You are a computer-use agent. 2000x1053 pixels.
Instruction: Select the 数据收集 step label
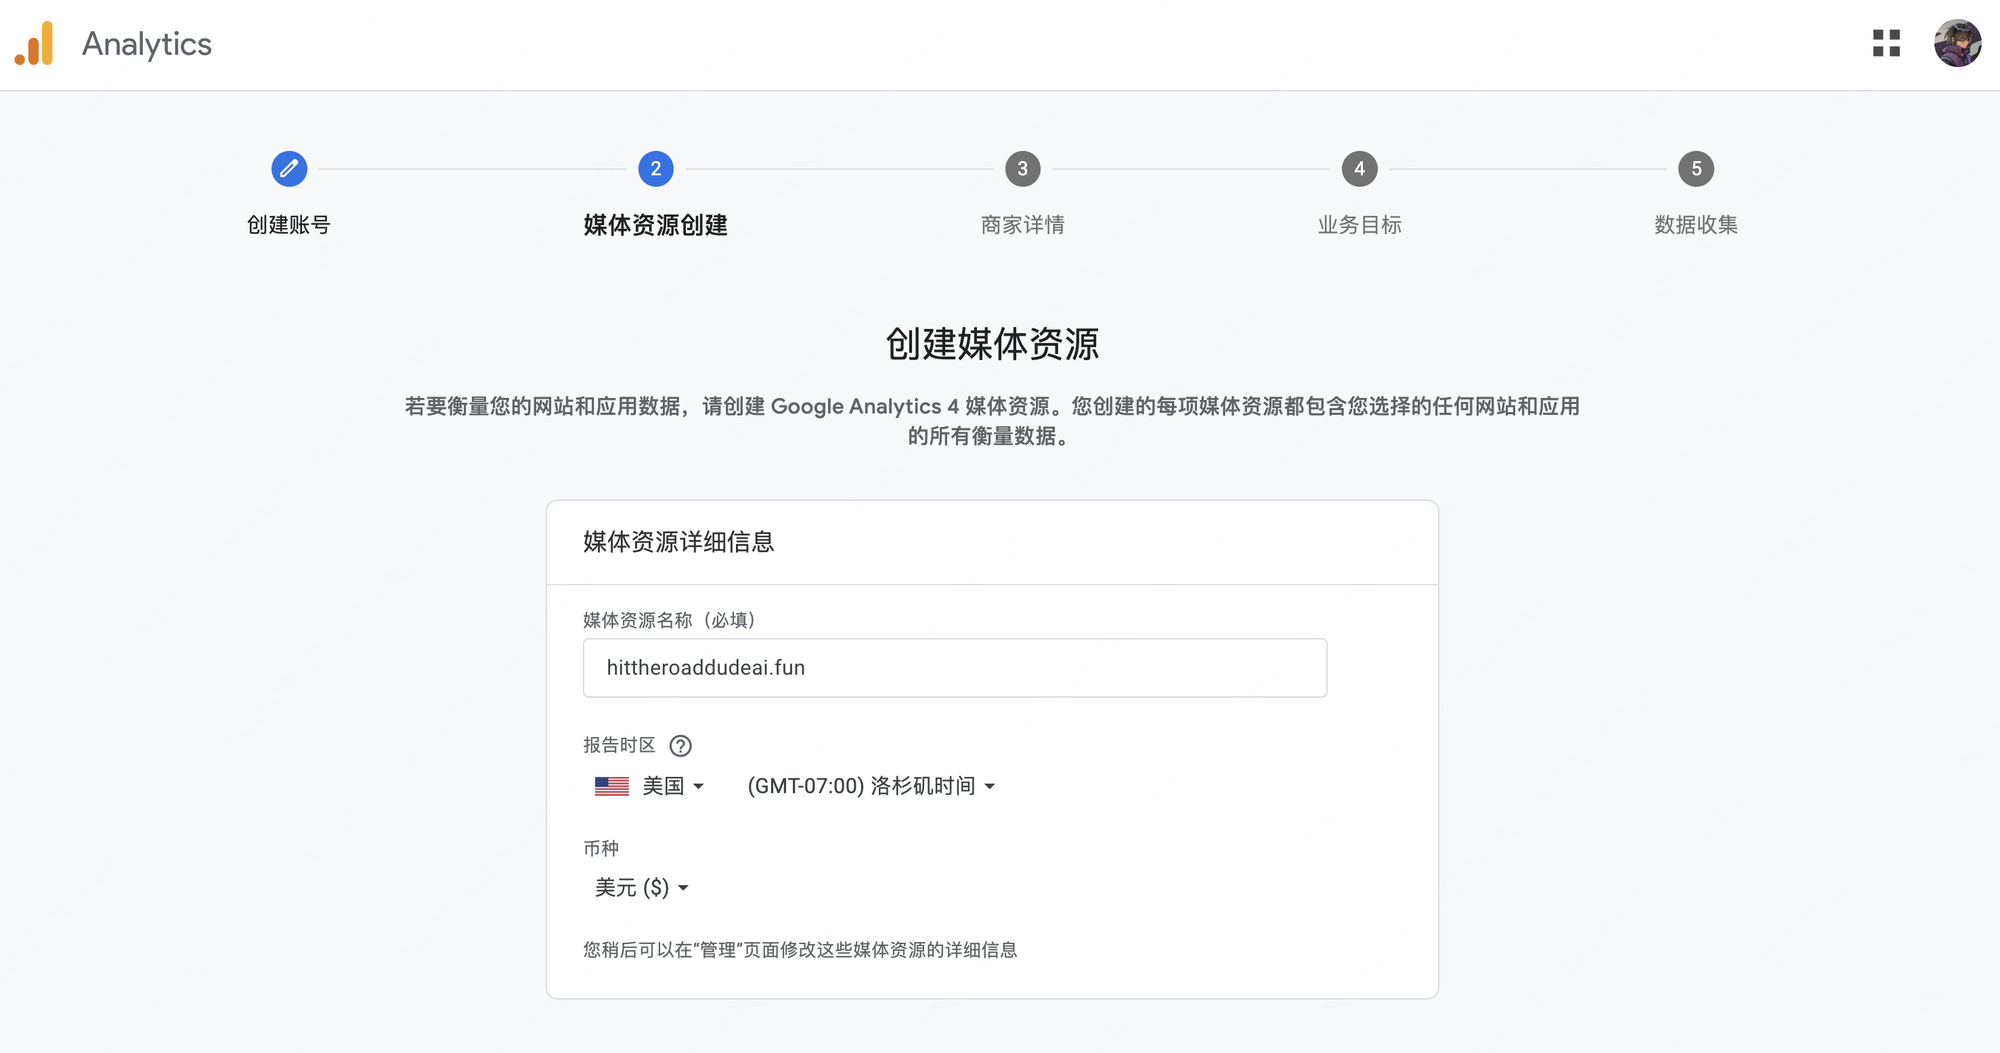pyautogui.click(x=1696, y=225)
